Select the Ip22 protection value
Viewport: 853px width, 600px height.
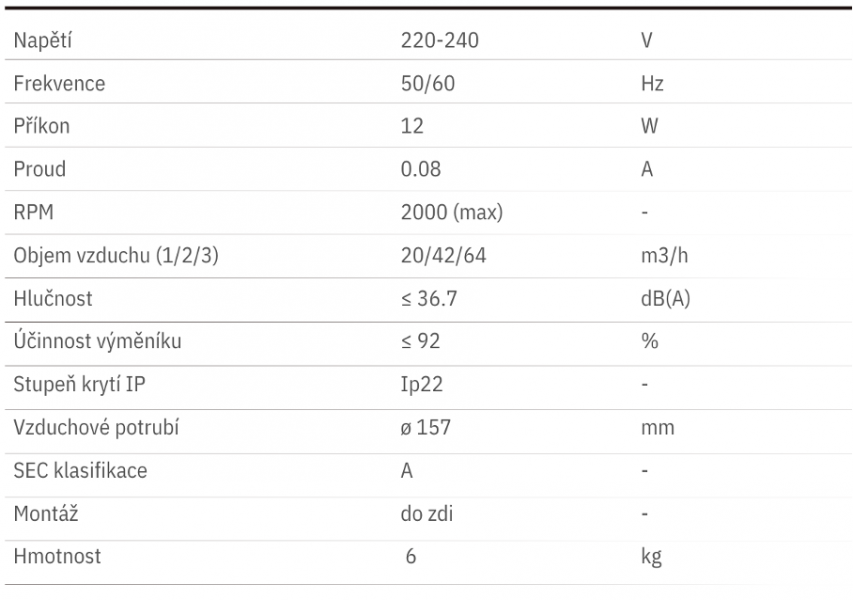[x=422, y=385]
